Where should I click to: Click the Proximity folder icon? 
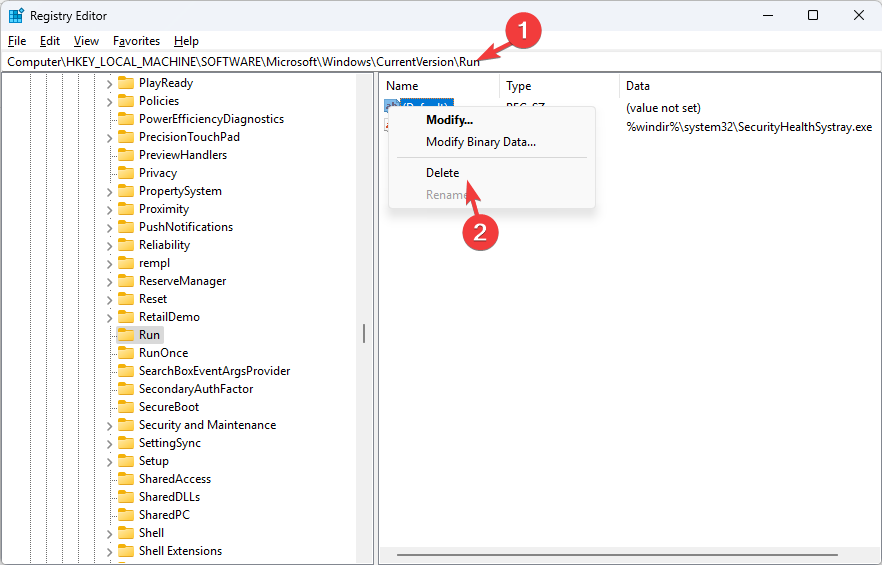(x=126, y=209)
